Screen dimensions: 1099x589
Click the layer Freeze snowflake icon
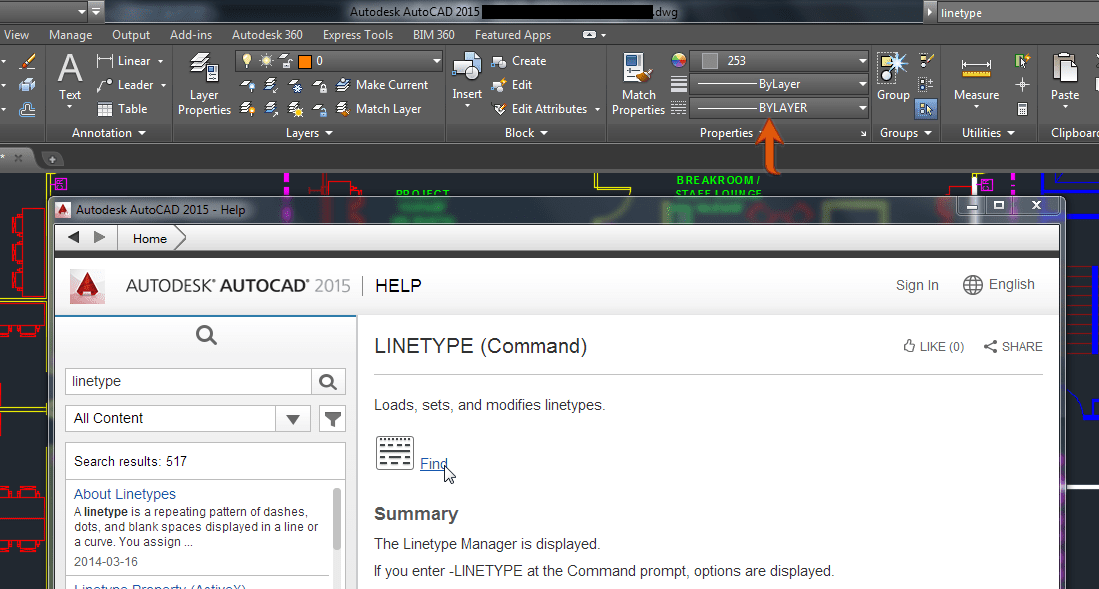tap(296, 86)
